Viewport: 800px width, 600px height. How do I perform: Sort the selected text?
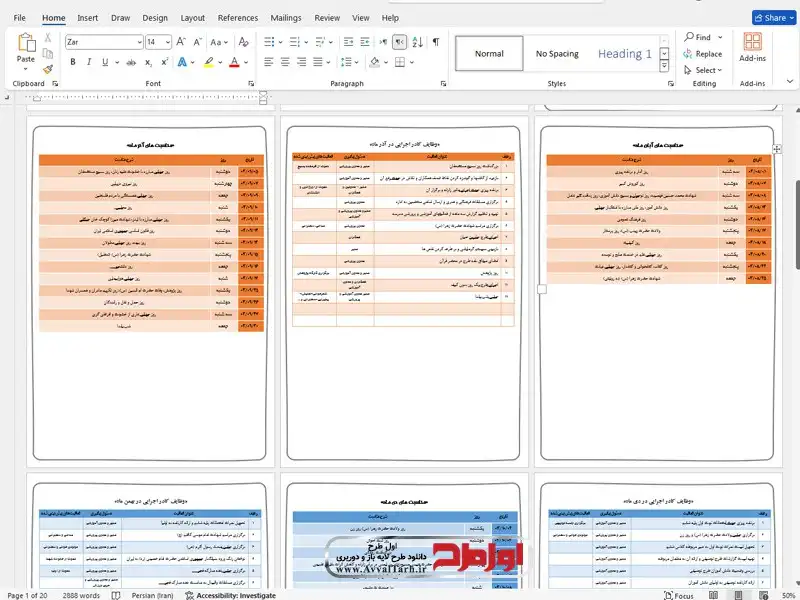[417, 42]
